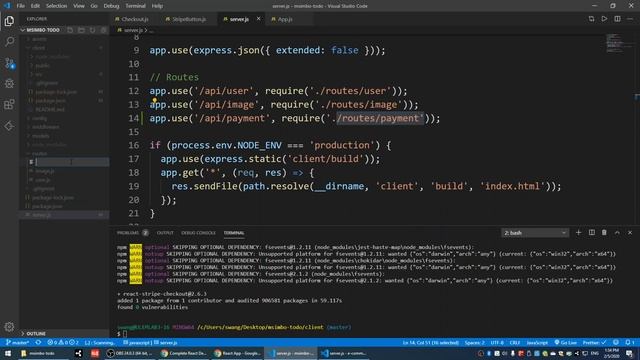
Task: Open the Terminal menu
Action: click(136, 6)
